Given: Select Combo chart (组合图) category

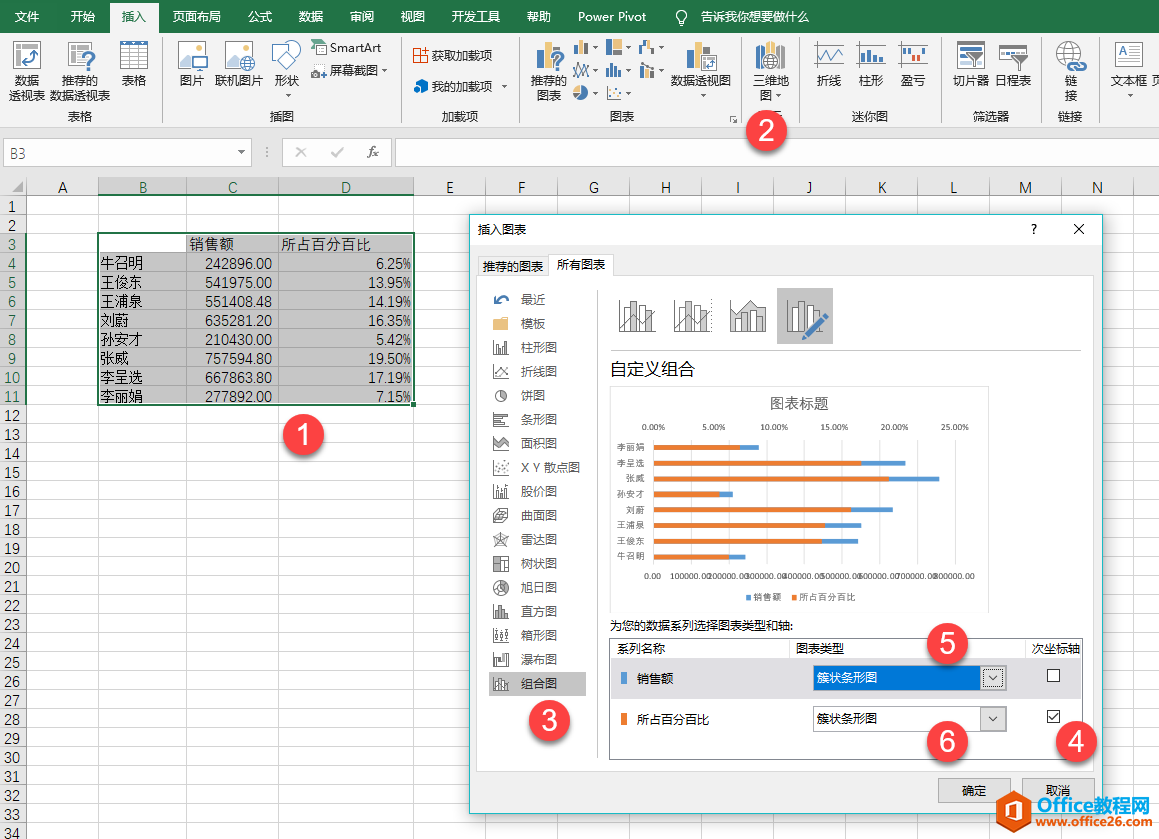Looking at the screenshot, I should pyautogui.click(x=537, y=684).
